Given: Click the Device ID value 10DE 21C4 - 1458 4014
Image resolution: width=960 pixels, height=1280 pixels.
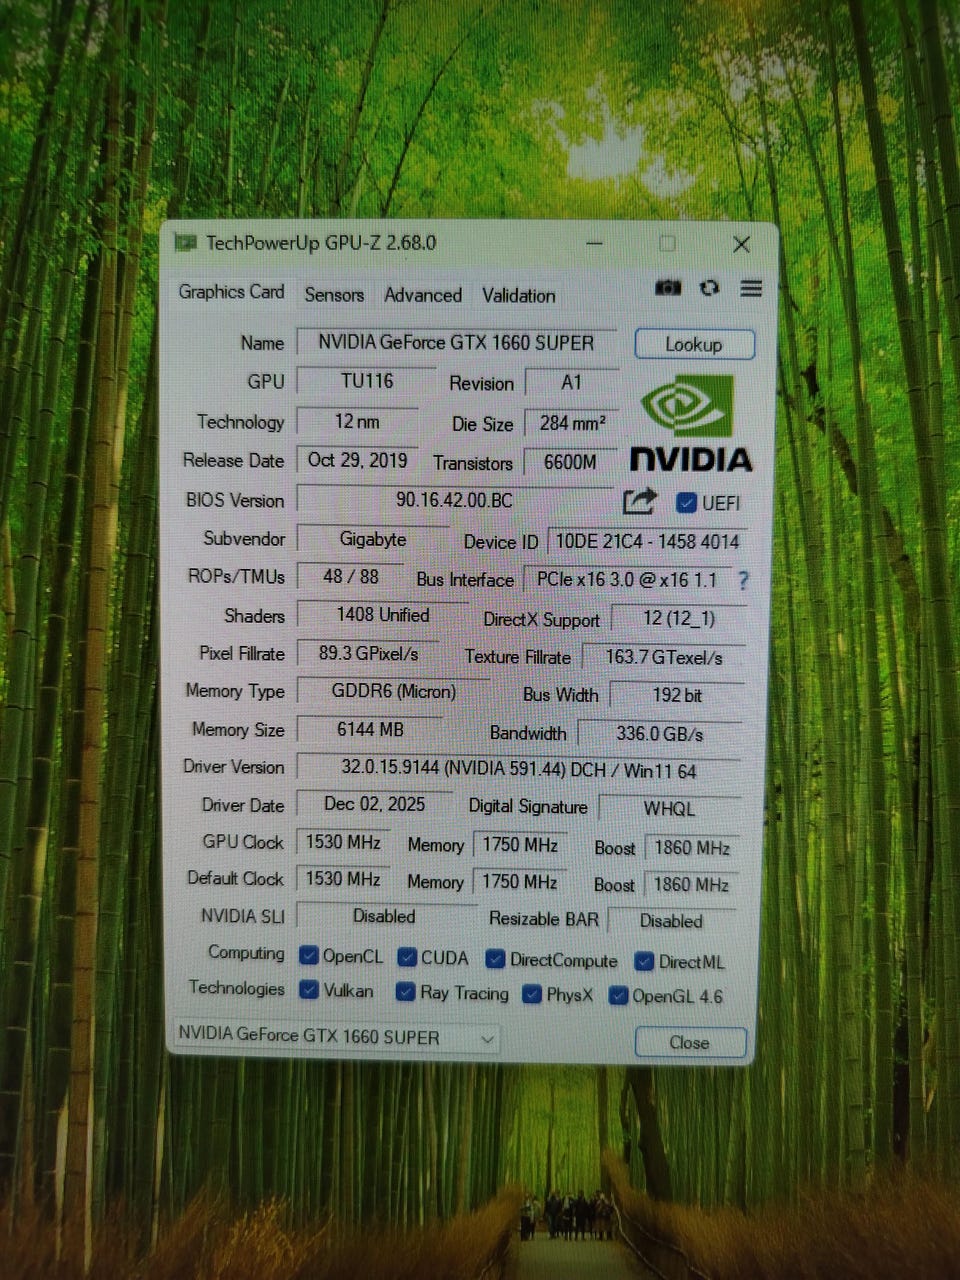Looking at the screenshot, I should pyautogui.click(x=647, y=542).
